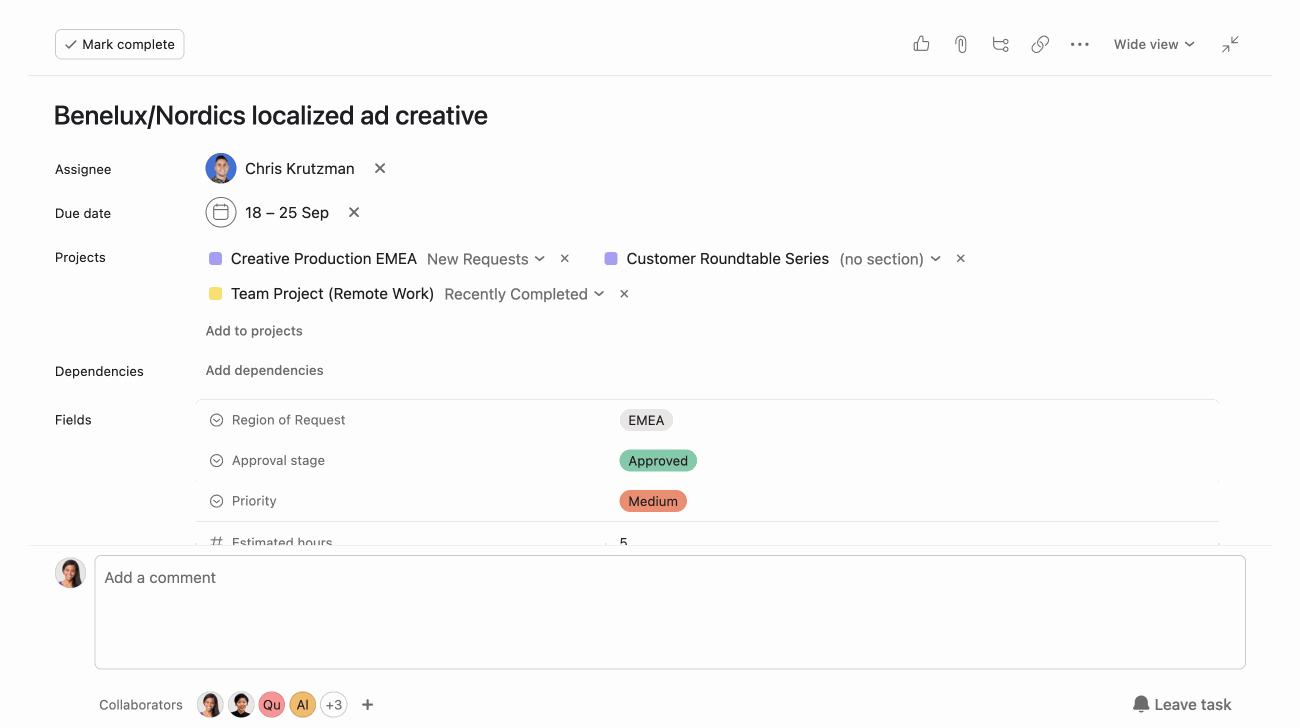Like the task with the thumbs-up icon
This screenshot has height=728, width=1300.
(920, 44)
